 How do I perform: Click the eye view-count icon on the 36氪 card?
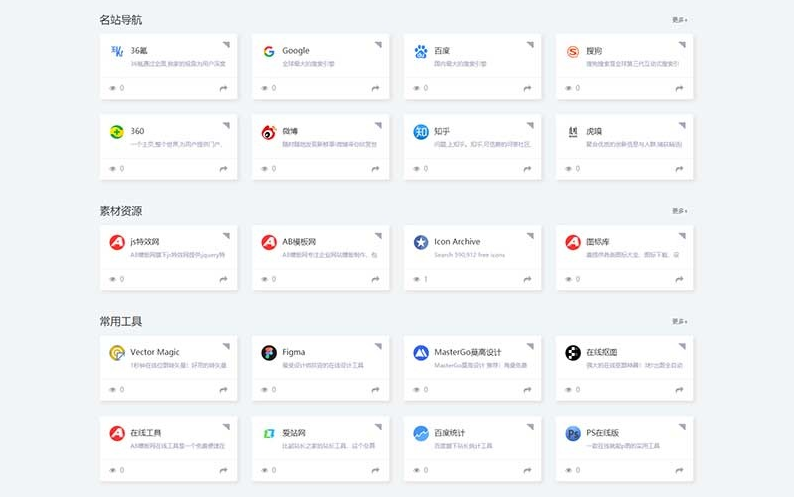coord(113,88)
